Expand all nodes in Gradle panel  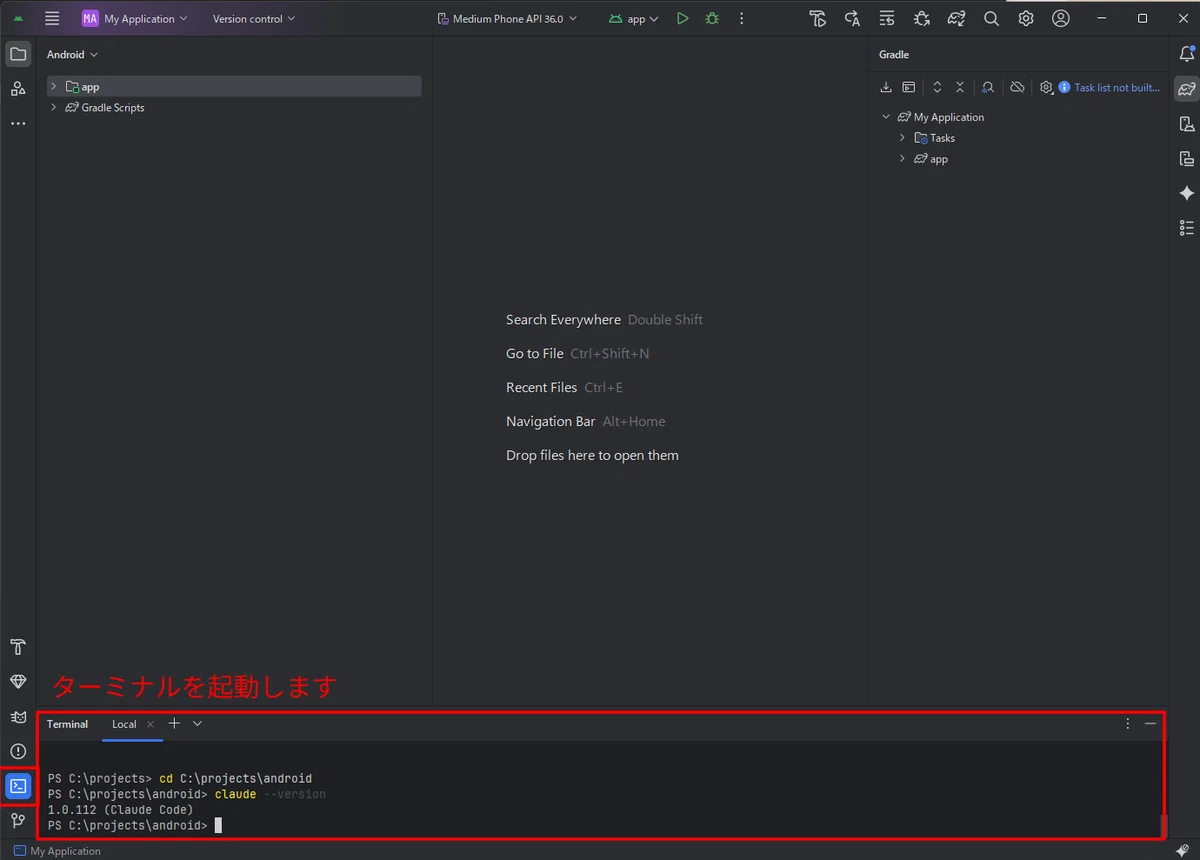tap(937, 87)
